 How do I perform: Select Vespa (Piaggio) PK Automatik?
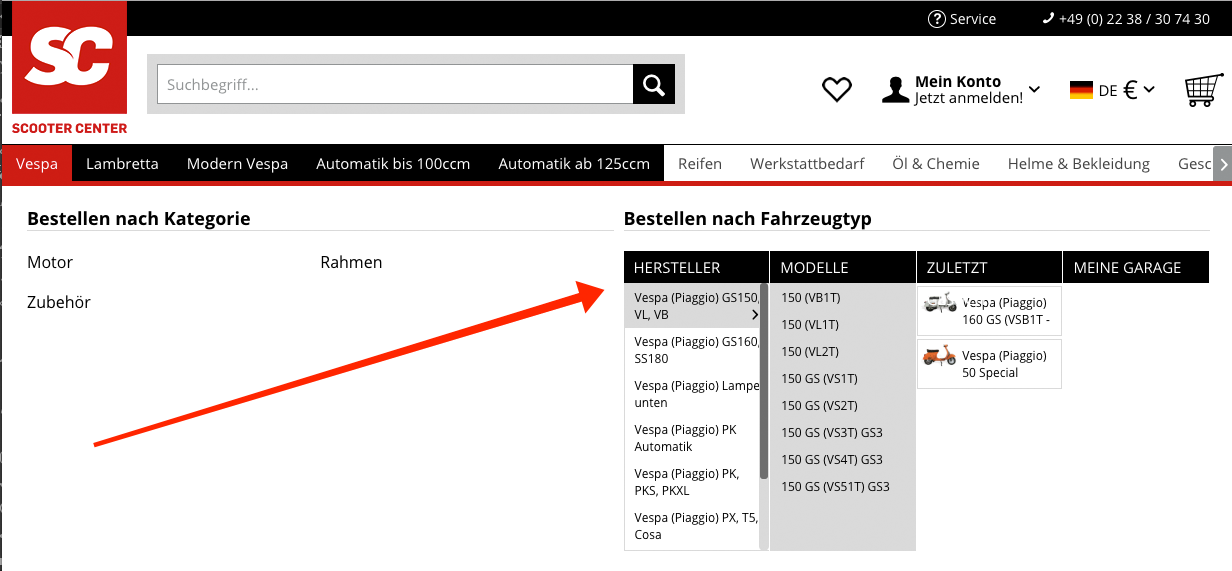click(693, 438)
